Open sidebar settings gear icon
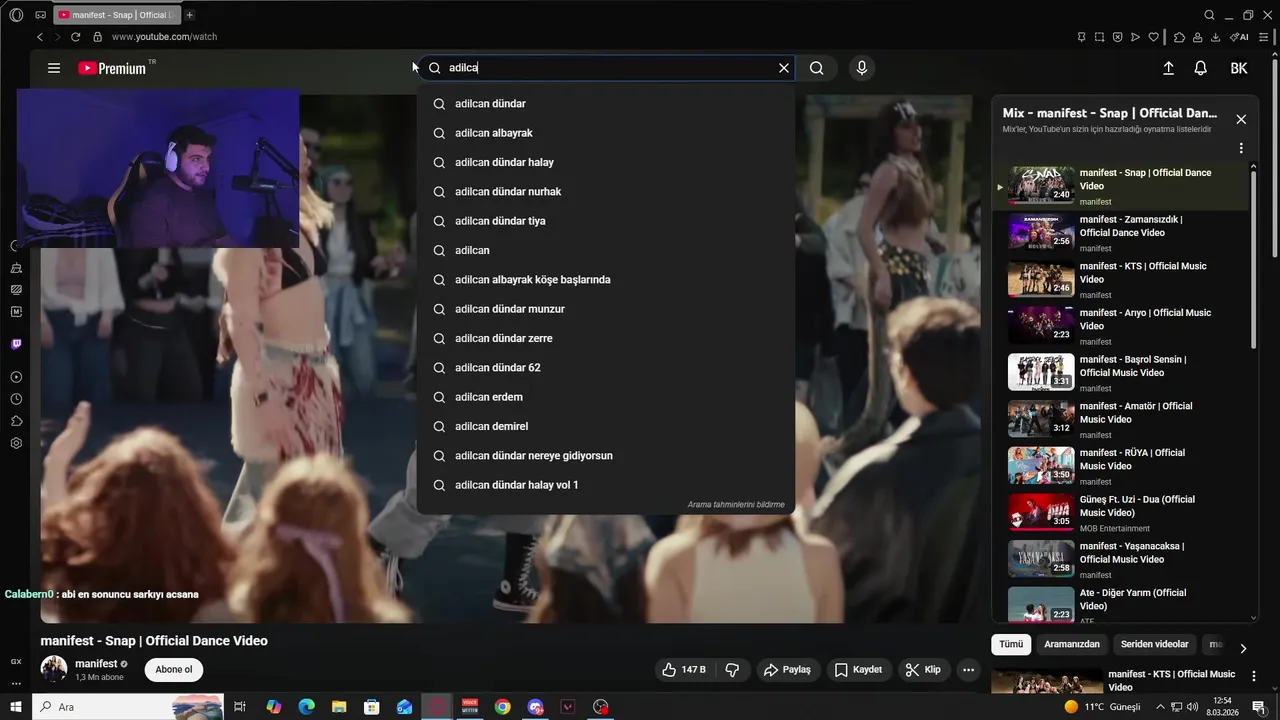Image resolution: width=1280 pixels, height=720 pixels. [x=16, y=443]
